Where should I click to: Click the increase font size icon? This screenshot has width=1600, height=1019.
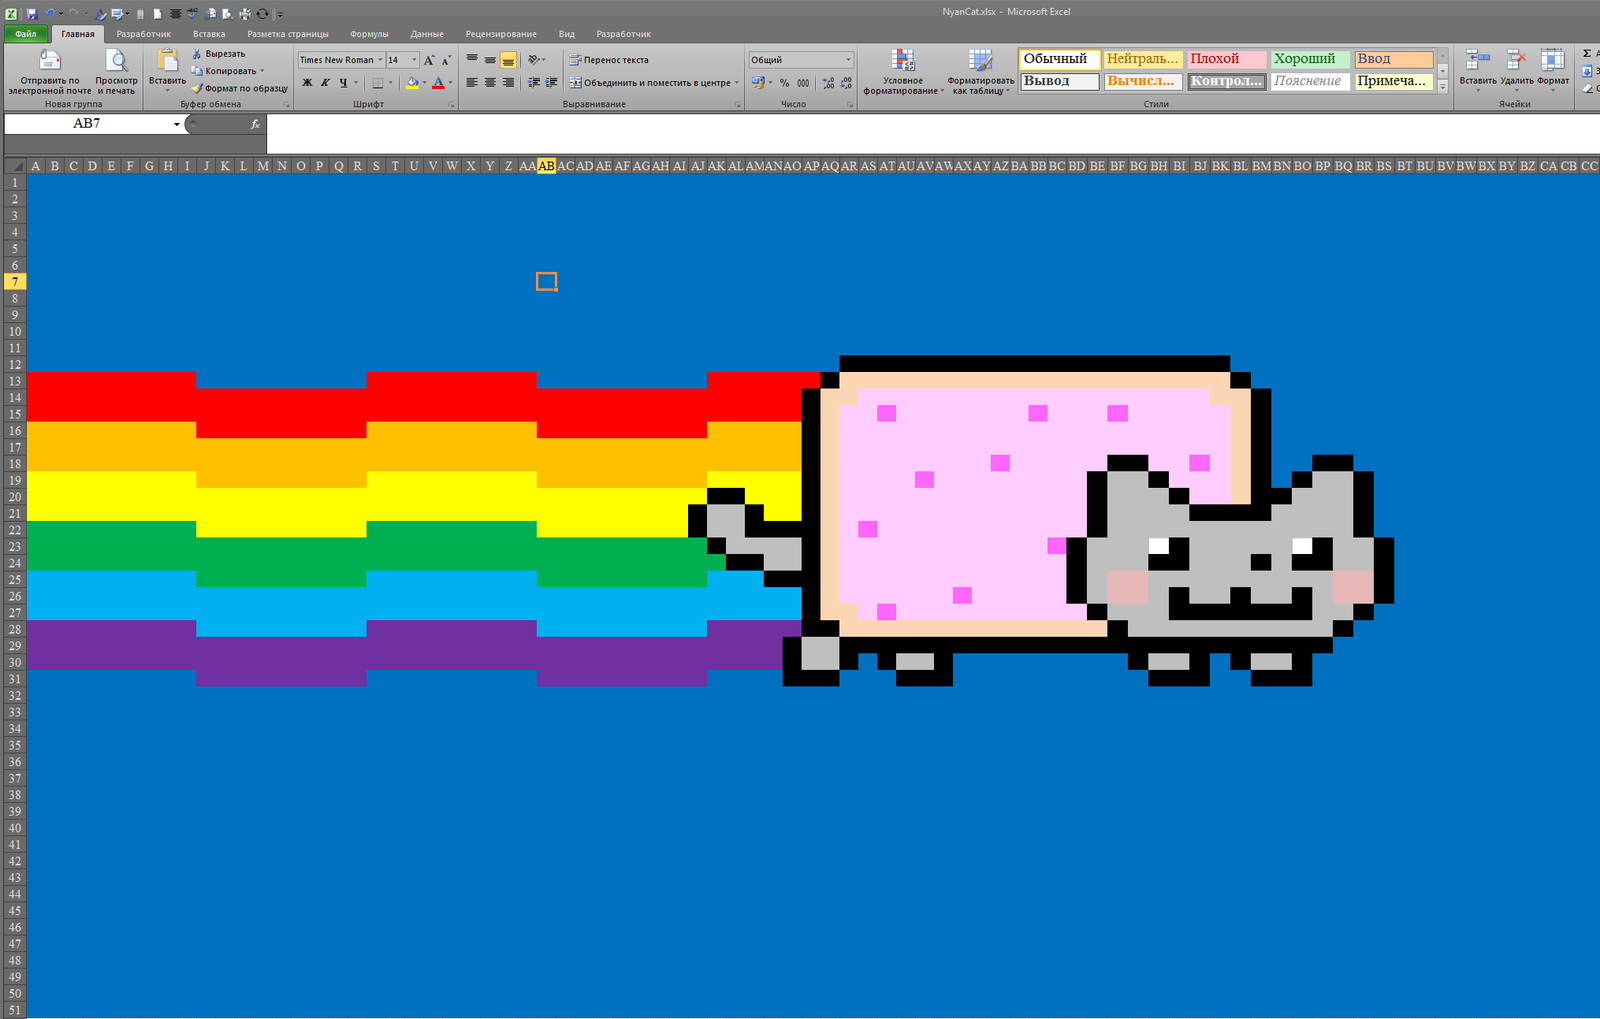pos(429,60)
